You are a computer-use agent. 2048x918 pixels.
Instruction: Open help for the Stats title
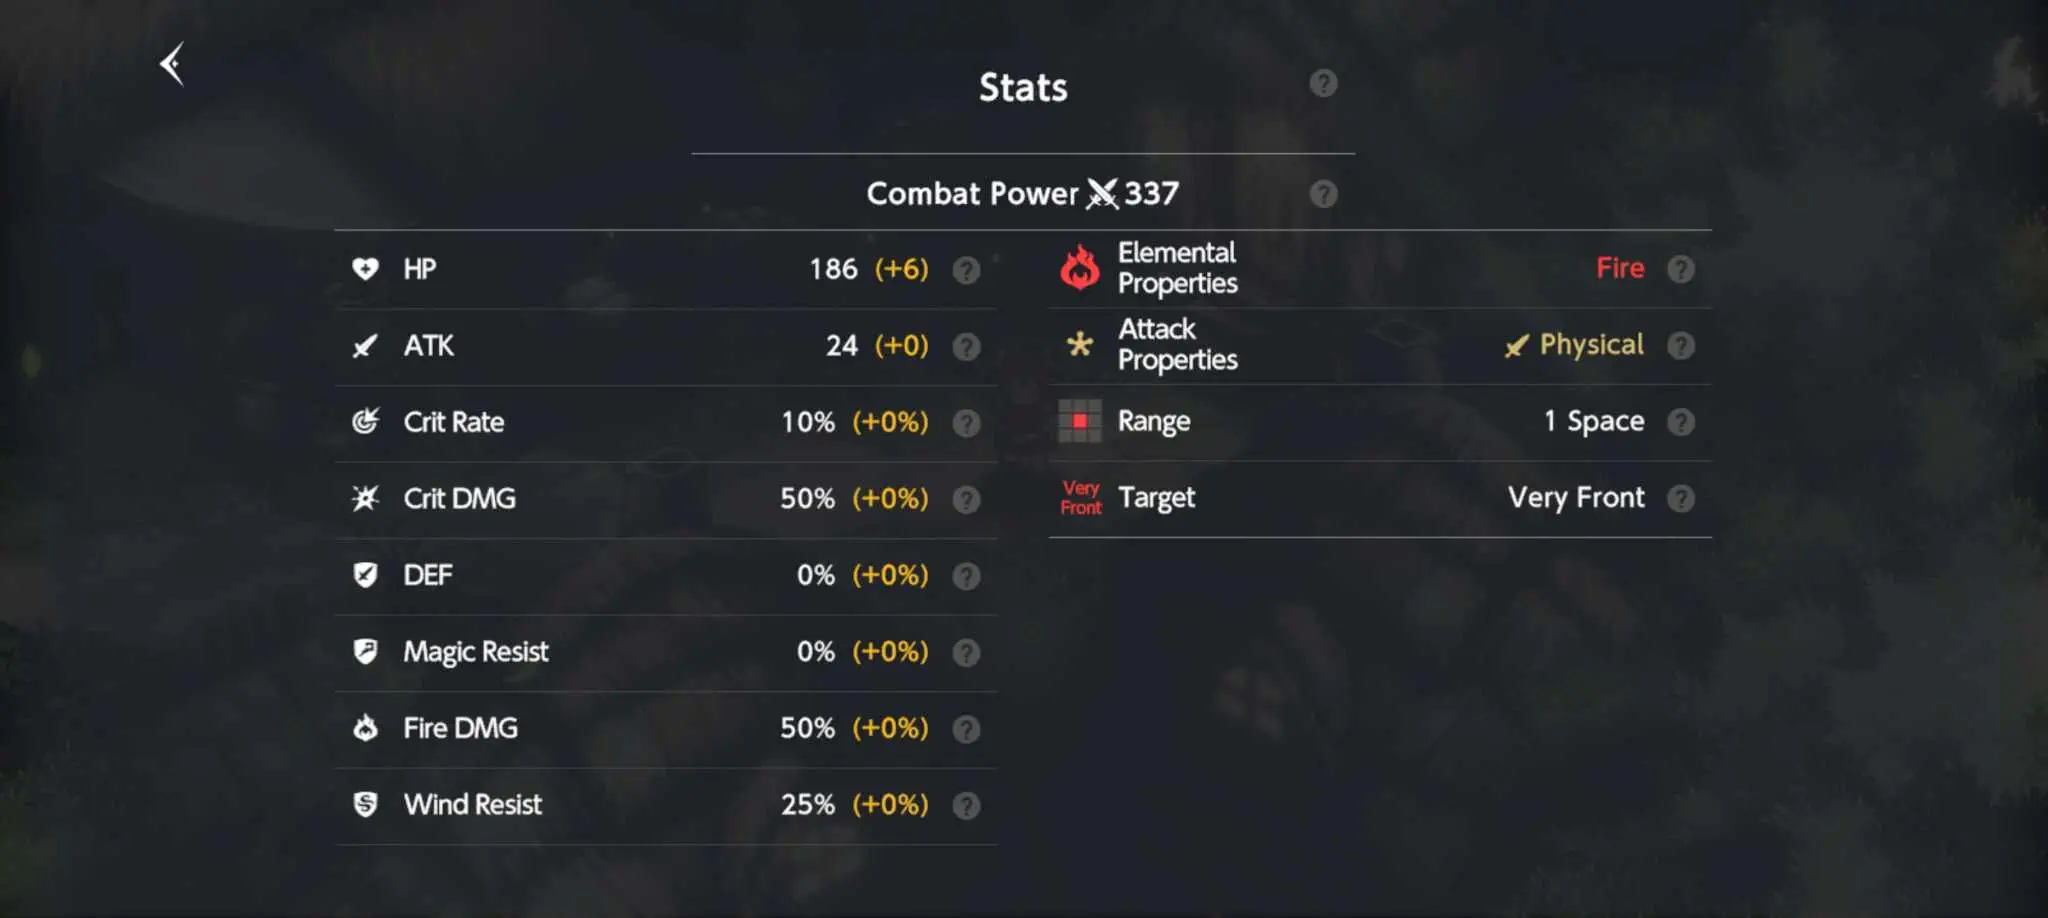(x=1323, y=84)
